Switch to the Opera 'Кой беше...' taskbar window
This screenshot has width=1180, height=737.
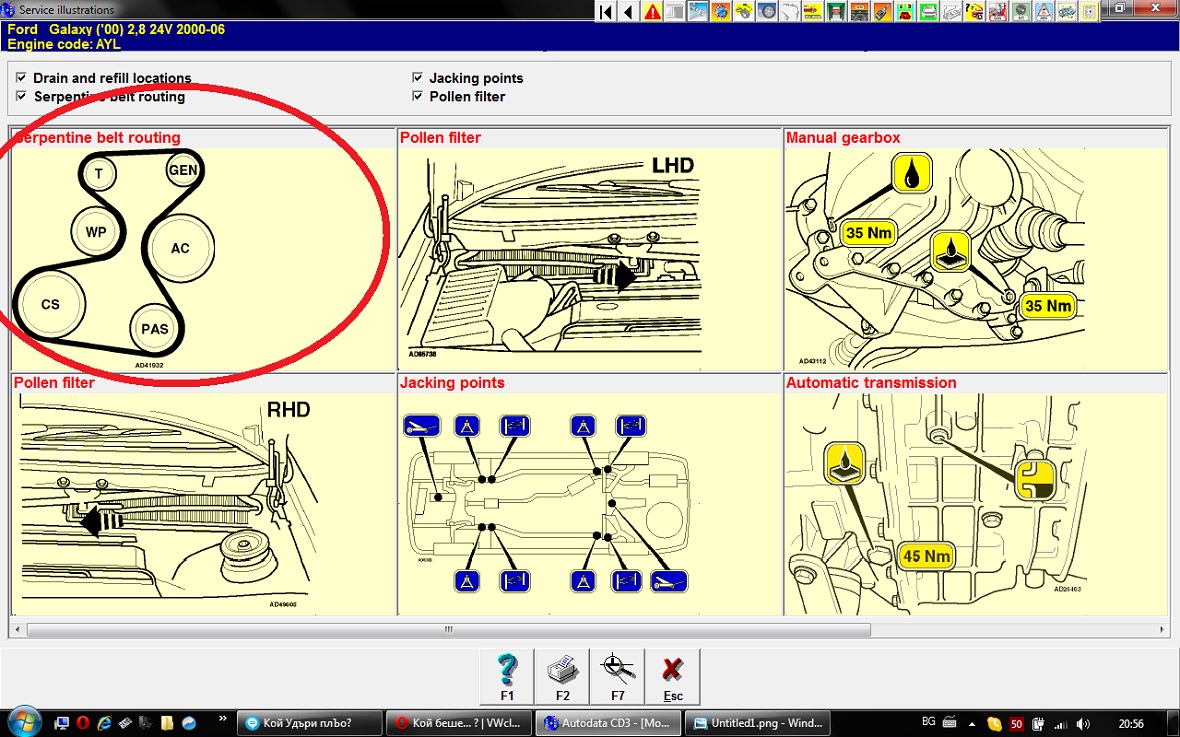(458, 723)
